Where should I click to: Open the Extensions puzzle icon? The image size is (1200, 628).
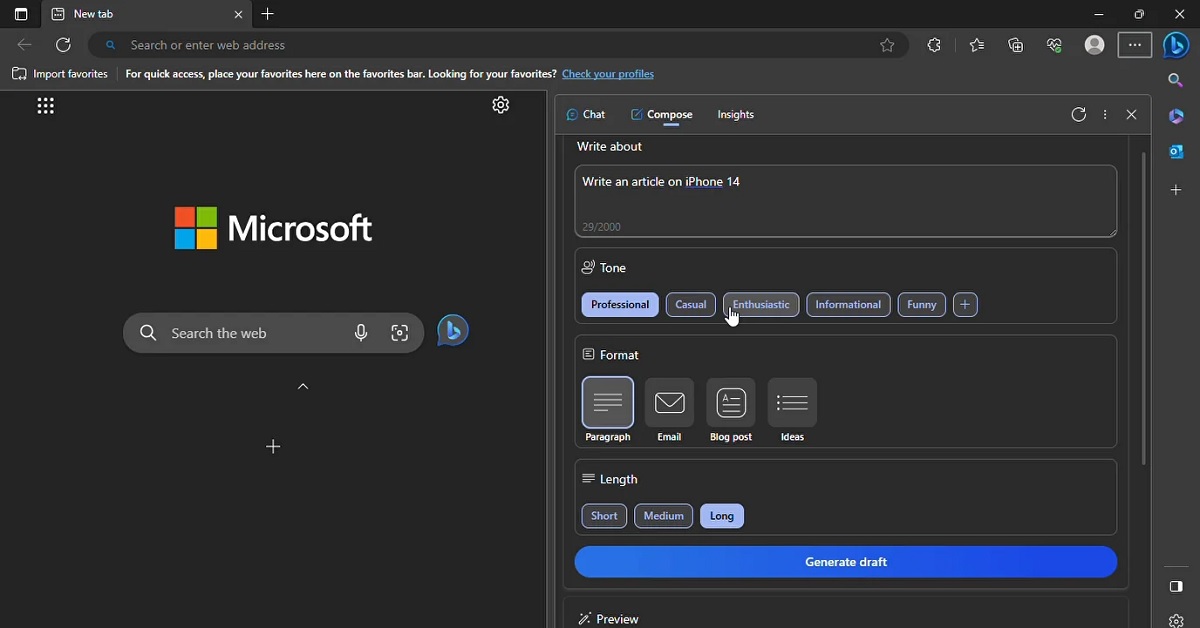point(935,45)
